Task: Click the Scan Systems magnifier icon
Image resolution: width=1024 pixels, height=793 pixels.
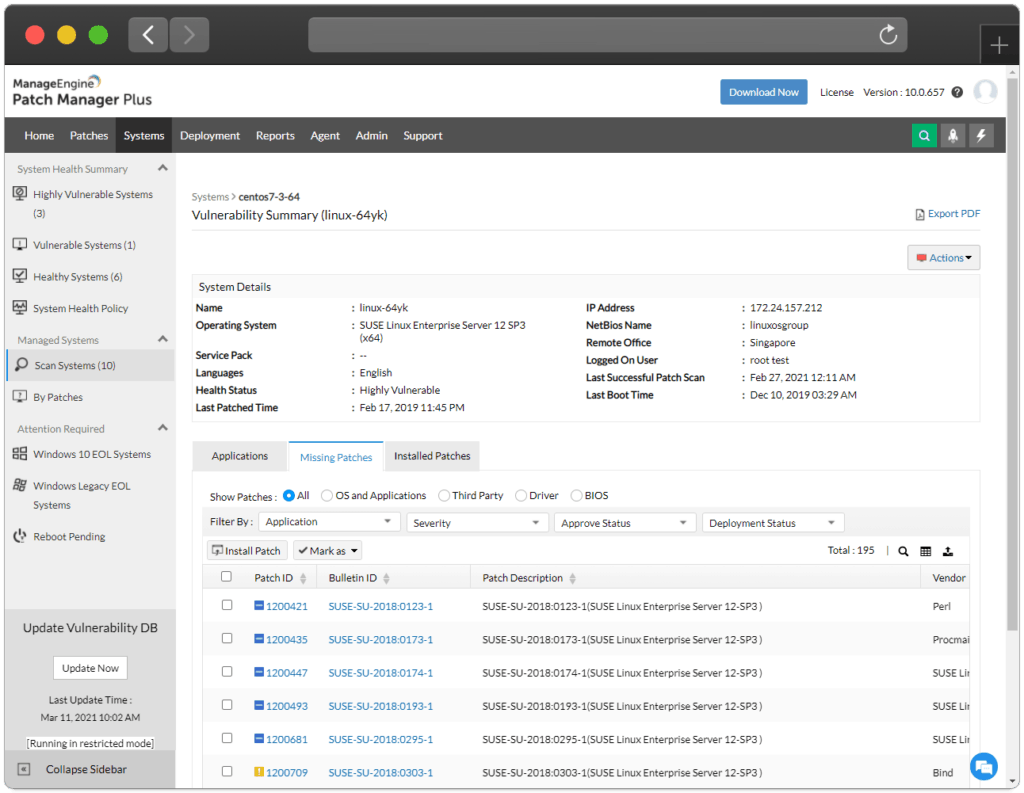Action: [22, 364]
